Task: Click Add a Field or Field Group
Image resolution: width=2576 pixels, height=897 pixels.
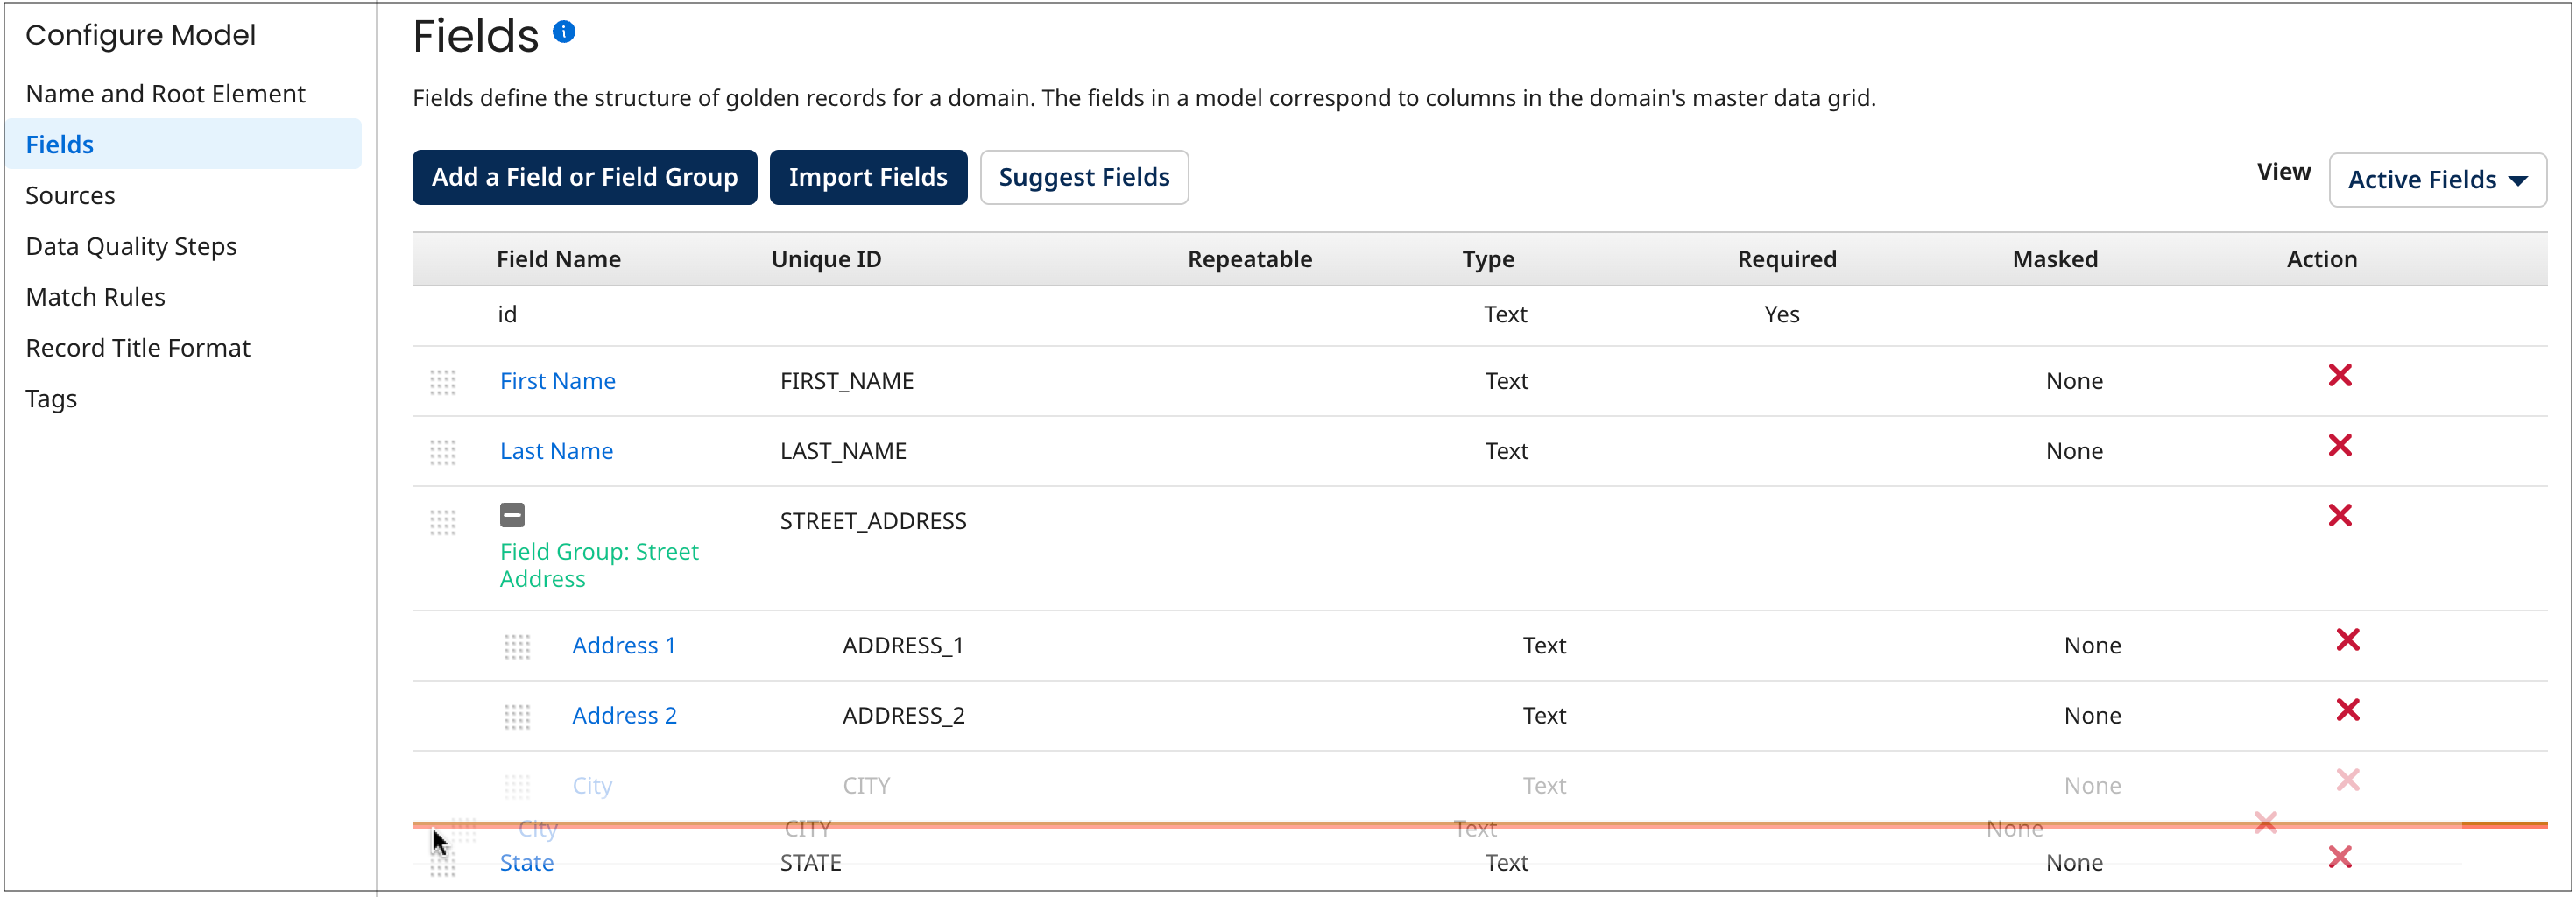Action: [584, 177]
